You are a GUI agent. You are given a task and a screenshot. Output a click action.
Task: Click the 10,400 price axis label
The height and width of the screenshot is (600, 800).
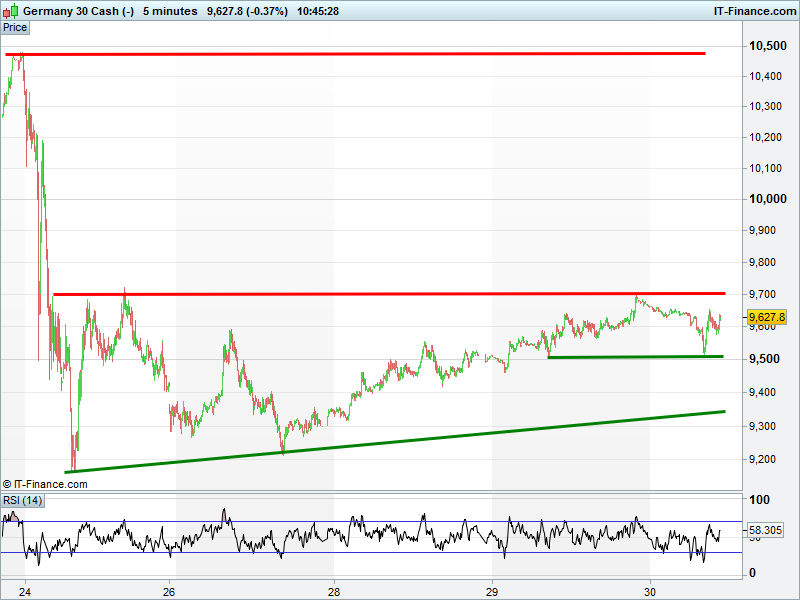(x=765, y=77)
